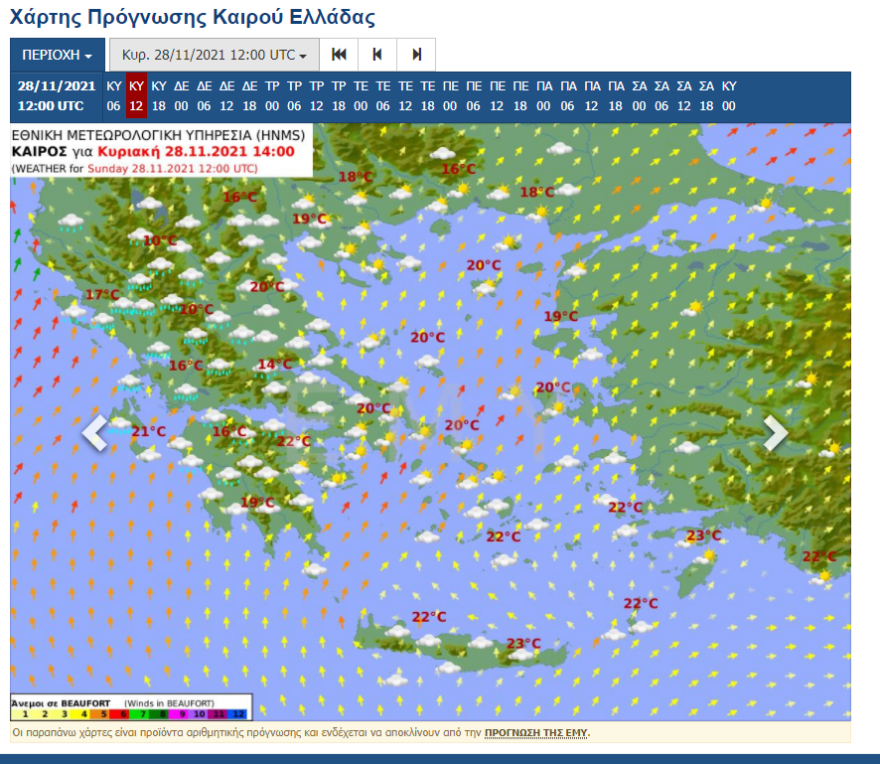Open the ΠΡΟΓΝΩΣΗ ΤΗΣ ΕΜΥ link

click(537, 733)
